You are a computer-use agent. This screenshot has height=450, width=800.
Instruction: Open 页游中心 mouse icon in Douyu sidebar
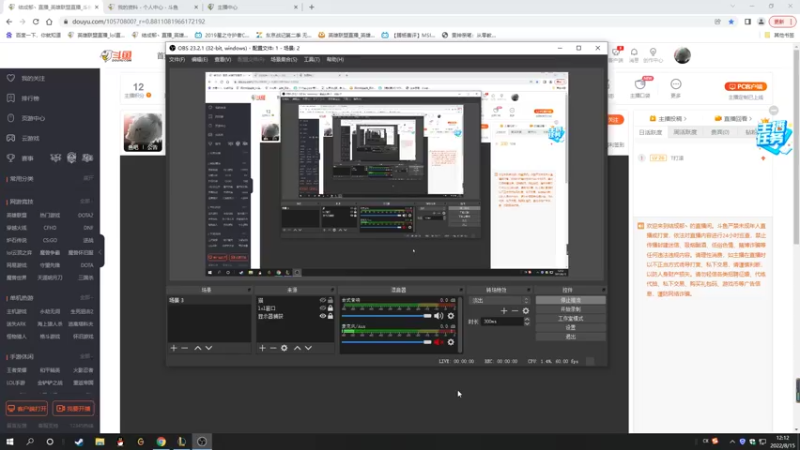pyautogui.click(x=11, y=118)
